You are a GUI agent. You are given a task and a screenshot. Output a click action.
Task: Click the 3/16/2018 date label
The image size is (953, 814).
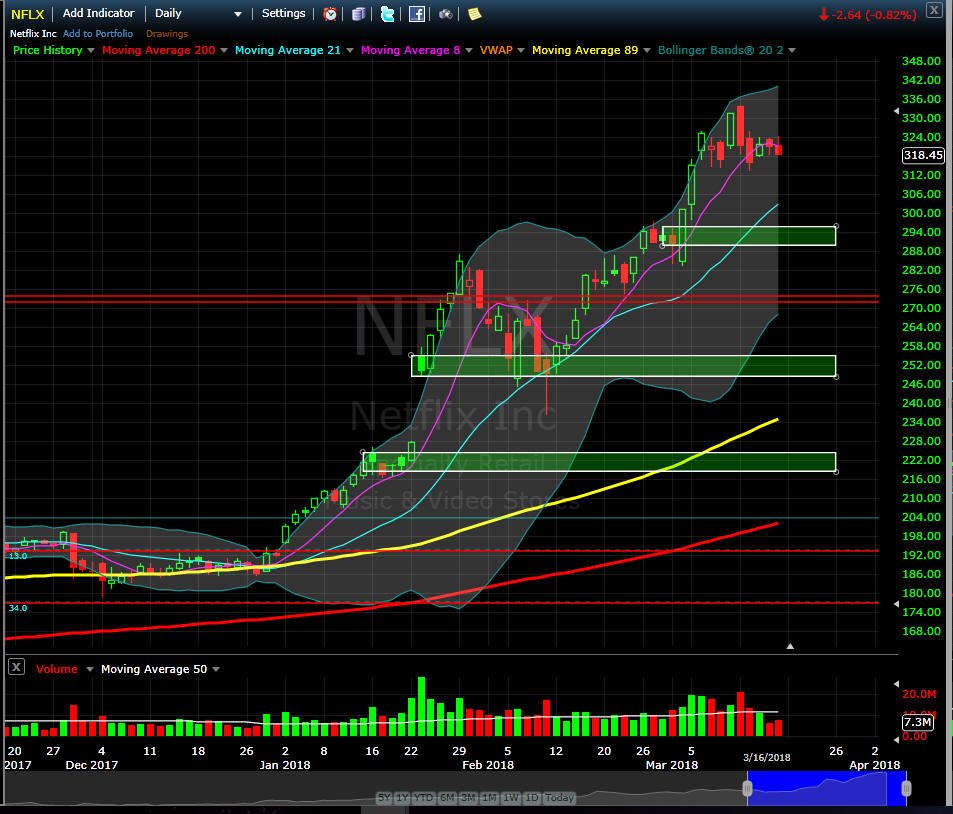(x=767, y=757)
